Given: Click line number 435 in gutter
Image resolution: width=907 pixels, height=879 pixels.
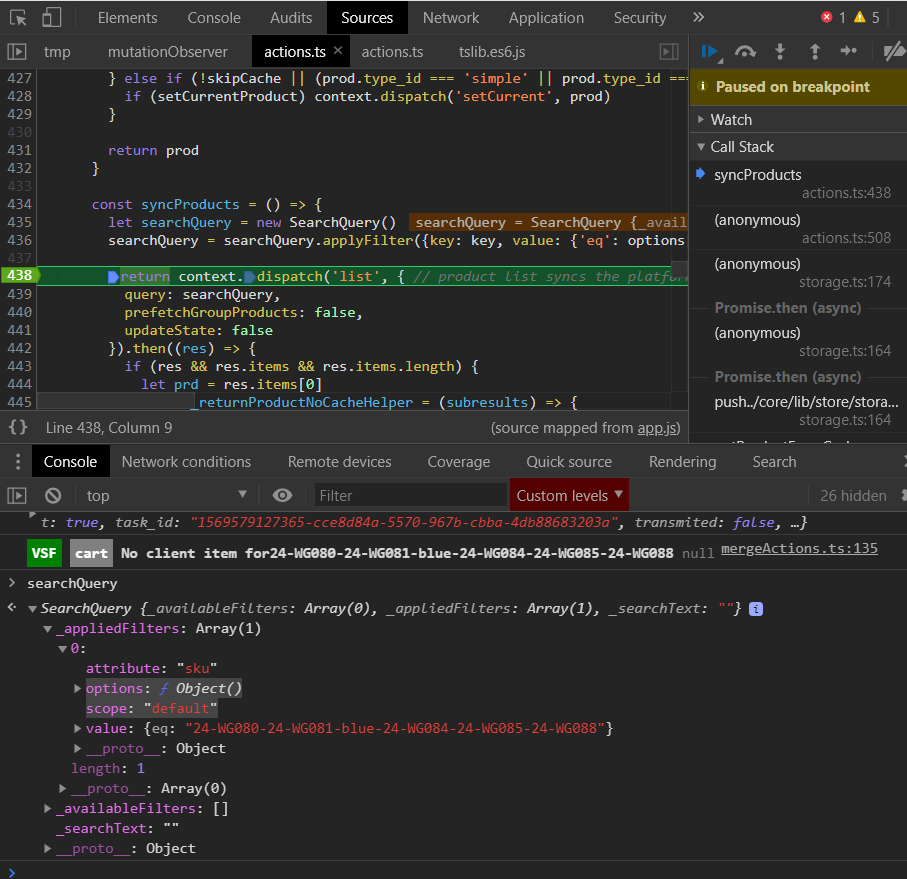Looking at the screenshot, I should coord(19,222).
